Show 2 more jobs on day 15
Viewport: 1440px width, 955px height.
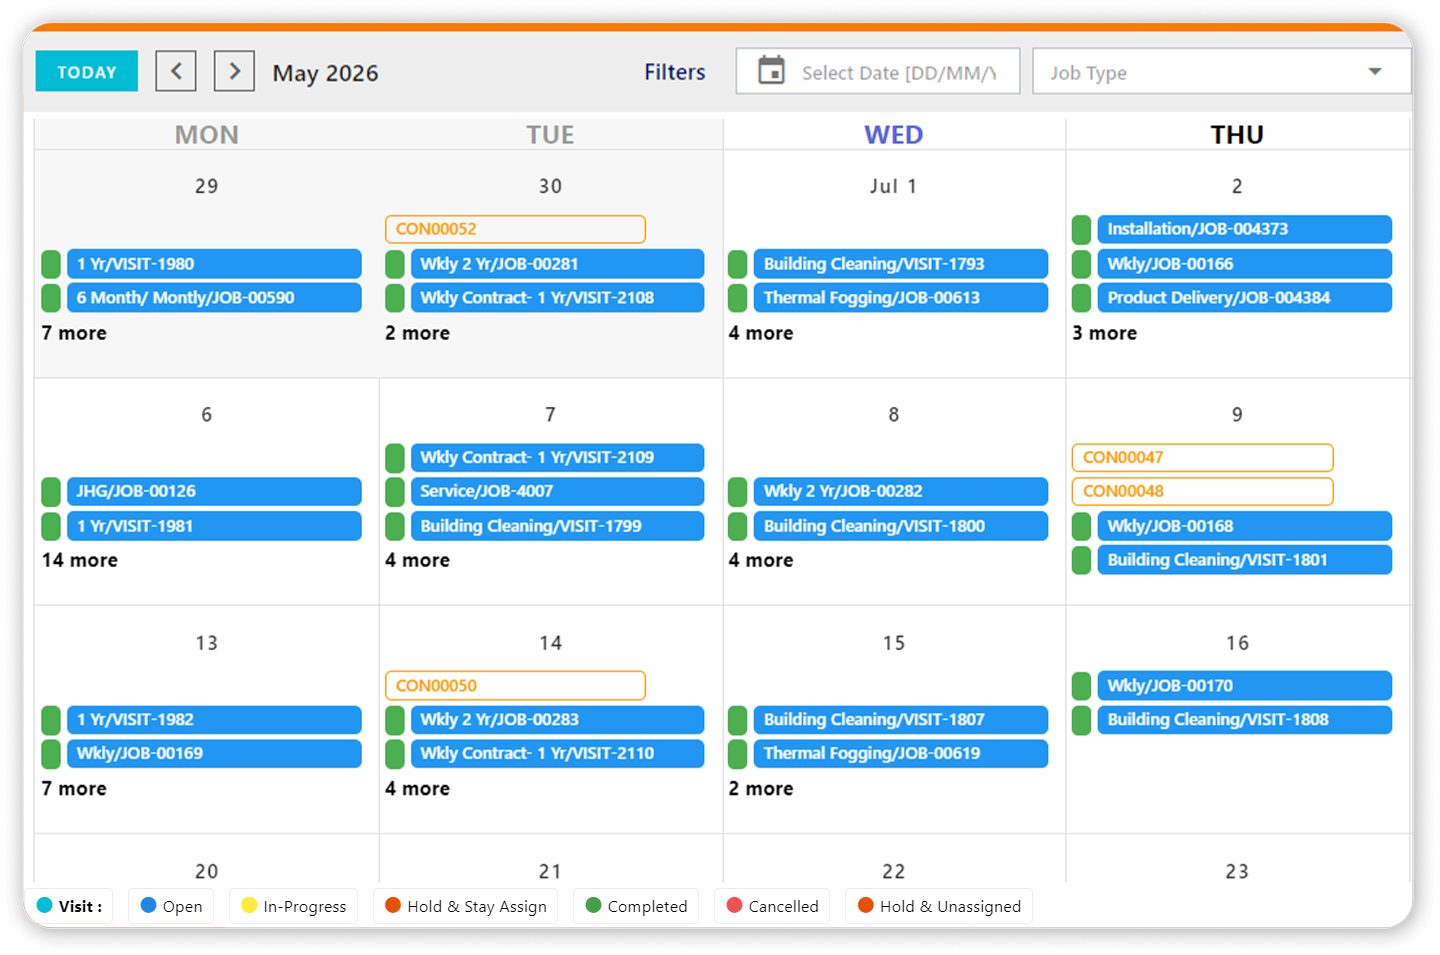coord(761,789)
